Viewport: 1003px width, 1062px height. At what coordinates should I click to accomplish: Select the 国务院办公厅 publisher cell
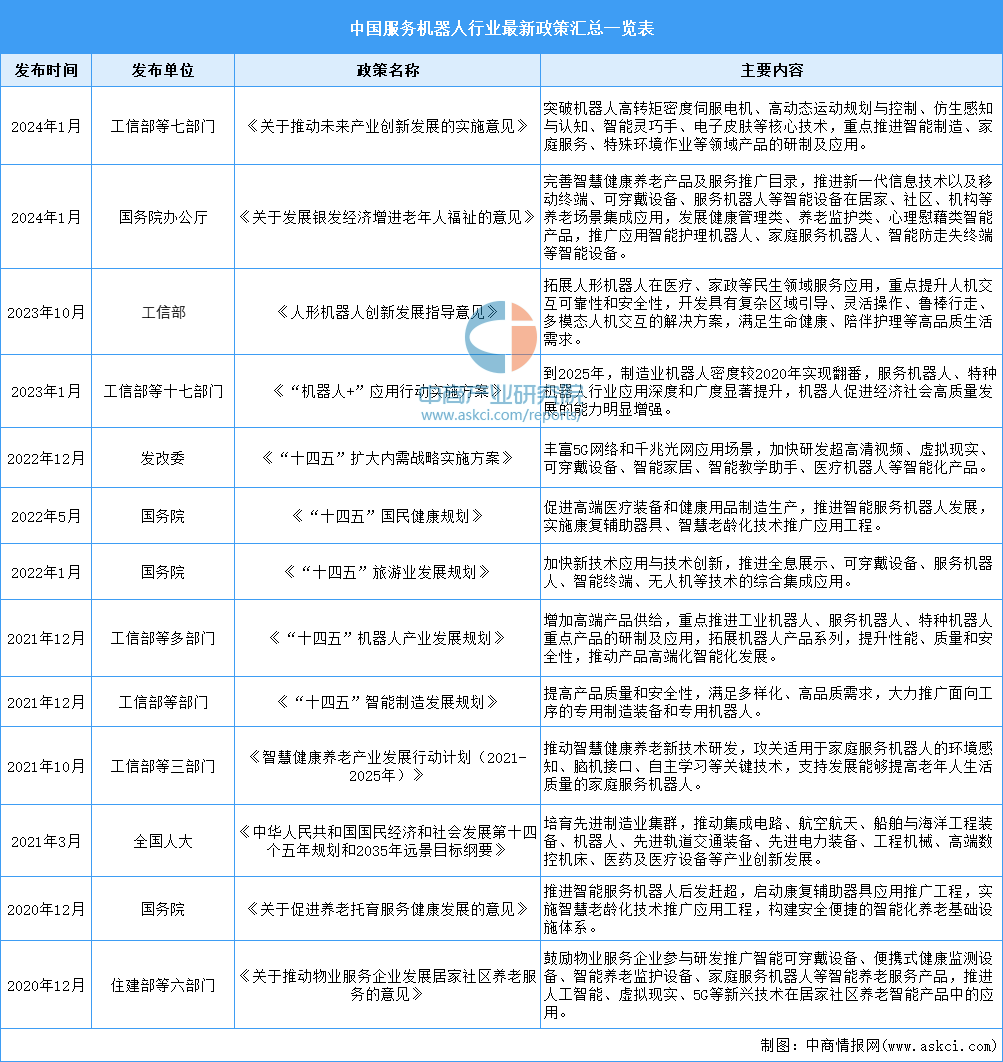pyautogui.click(x=163, y=217)
